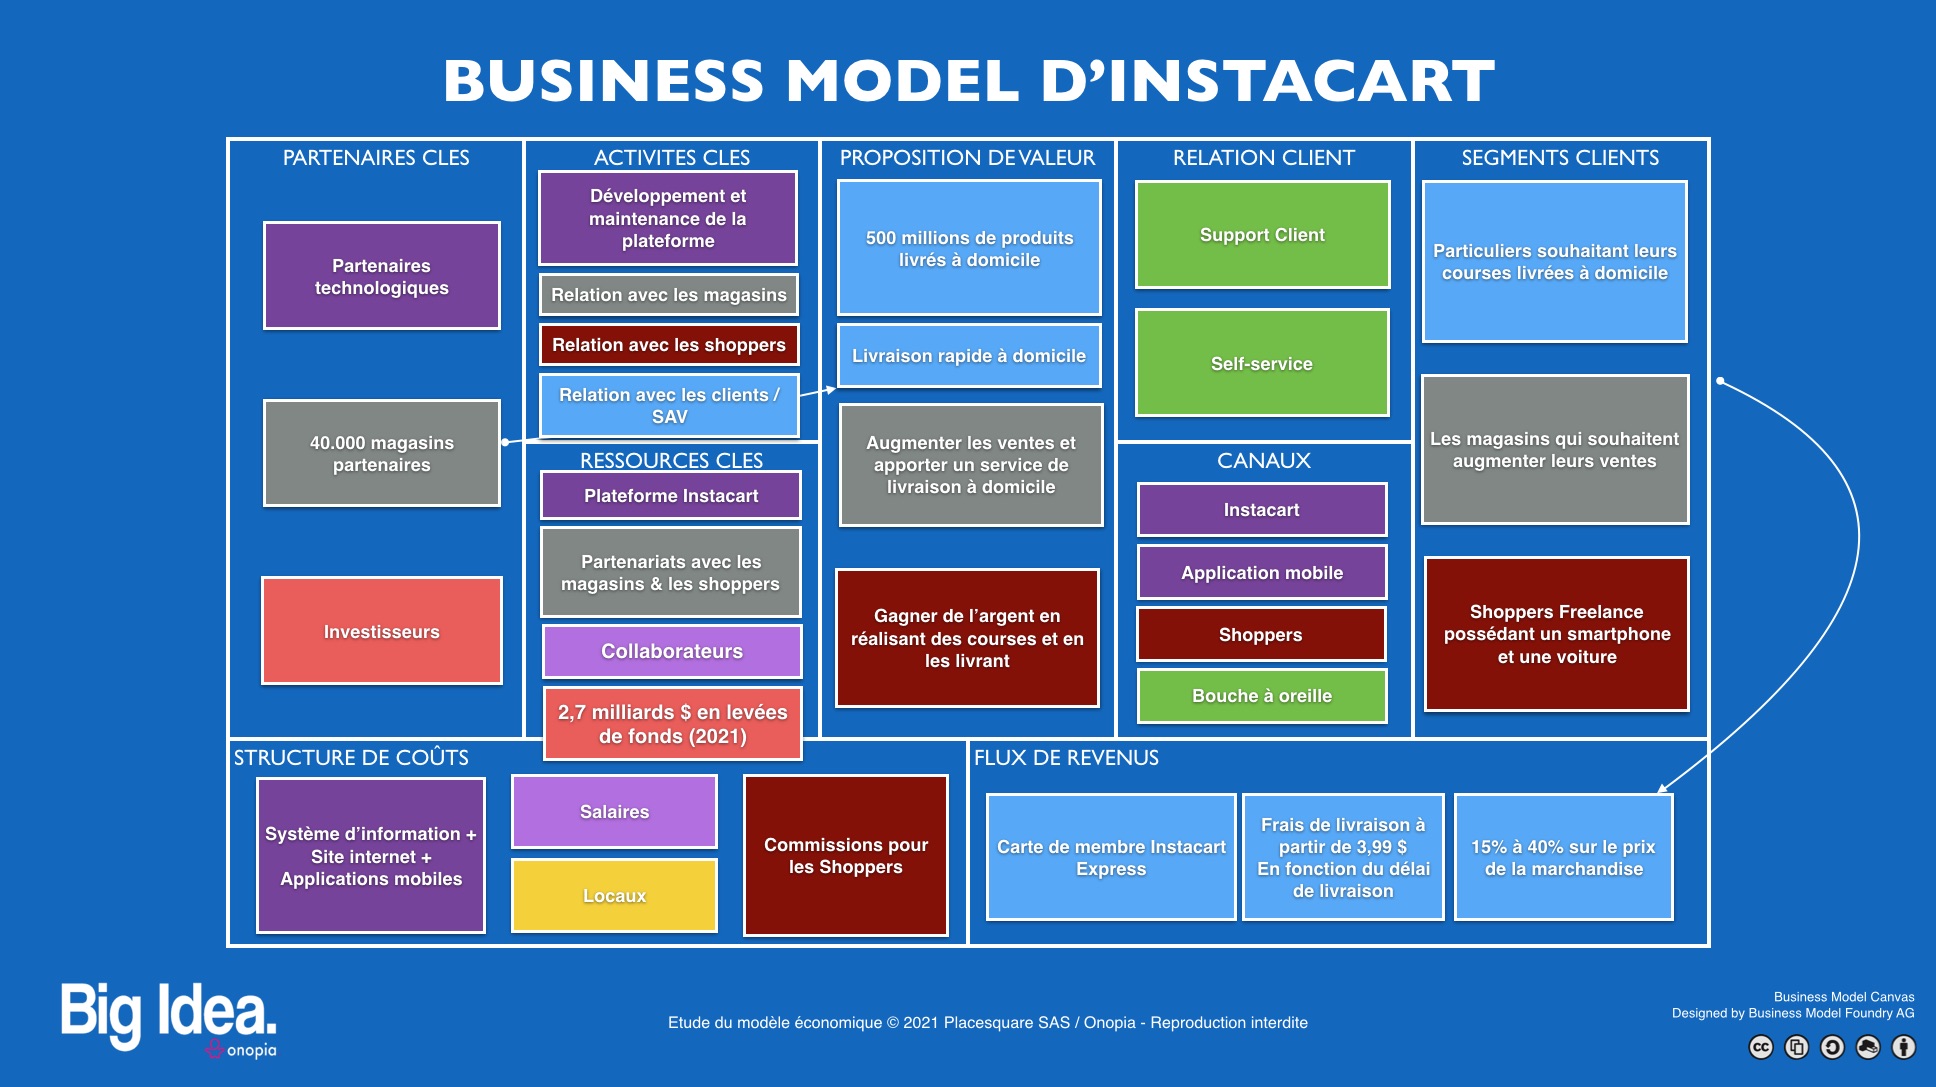The width and height of the screenshot is (1936, 1087).
Task: Click the 'Bouche à oreille' card
Action: click(1262, 696)
